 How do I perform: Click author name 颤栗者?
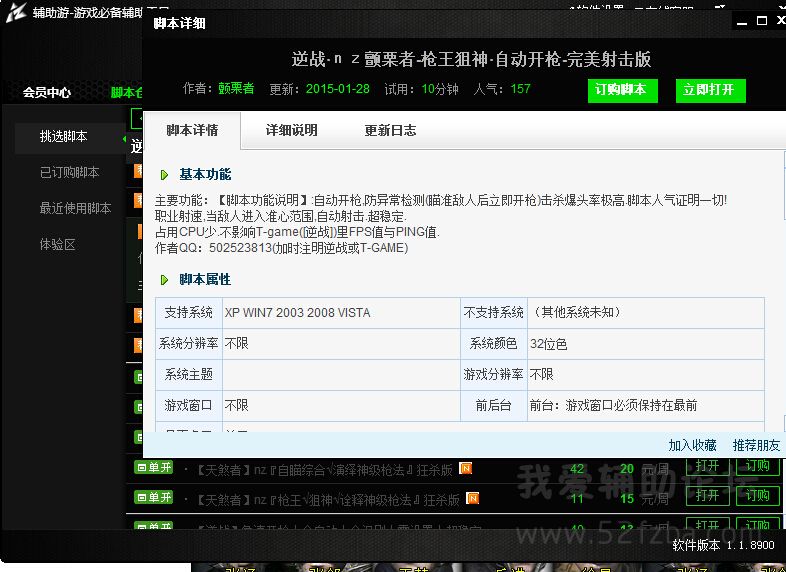(x=236, y=89)
